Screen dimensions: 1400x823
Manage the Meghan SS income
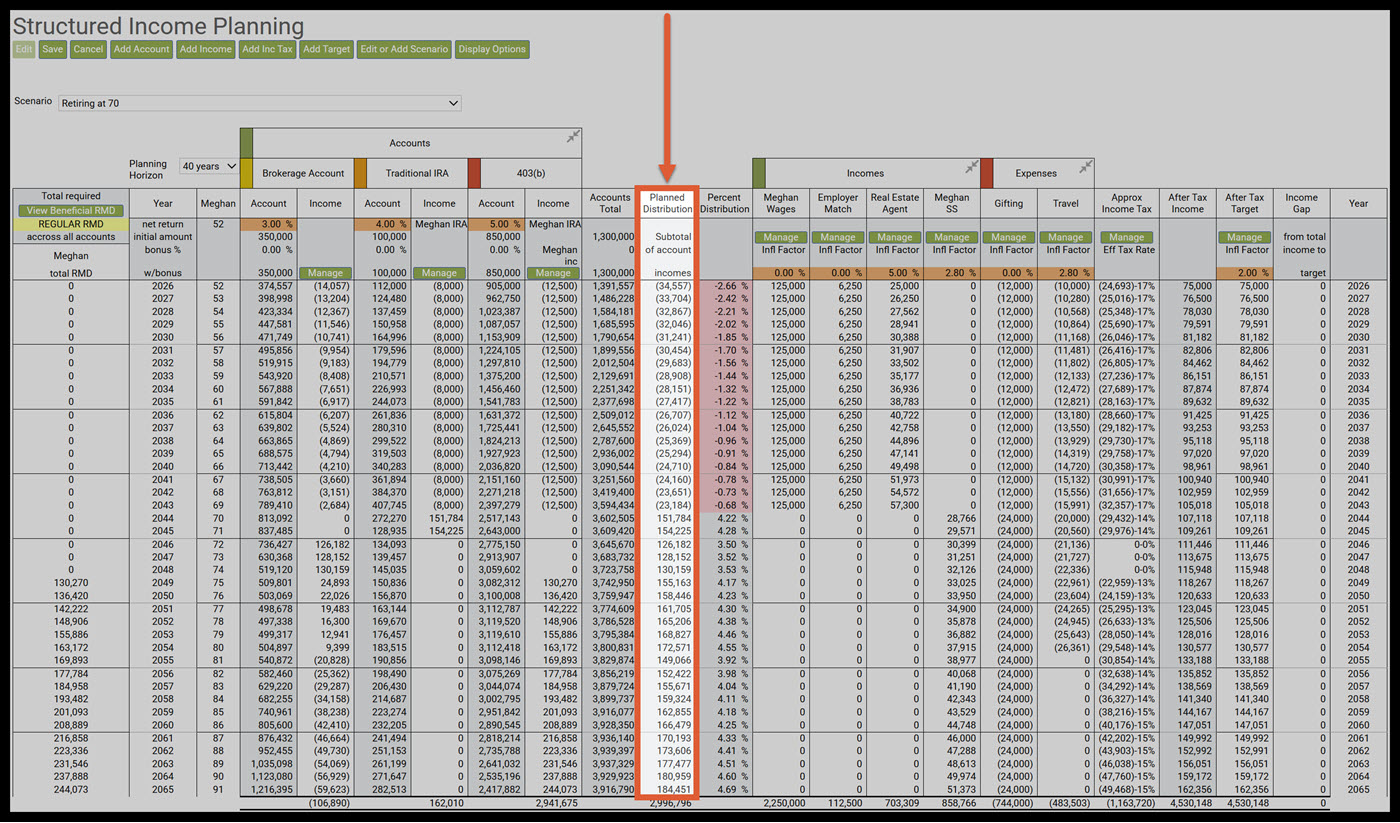click(952, 237)
